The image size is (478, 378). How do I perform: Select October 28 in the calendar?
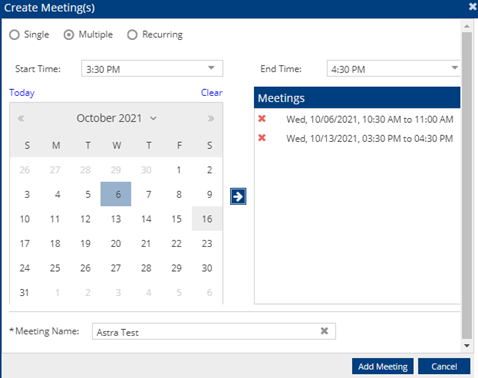coord(146,268)
